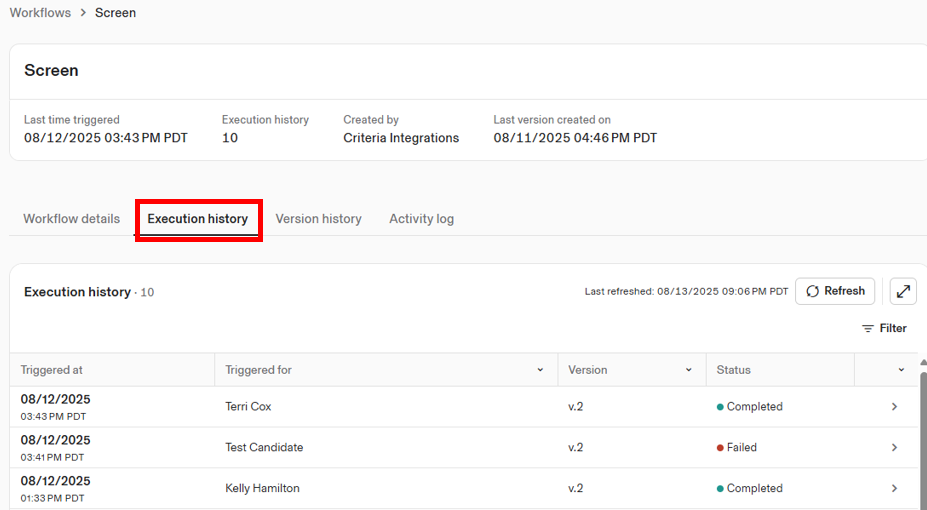Open the Activity log tab
This screenshot has height=510, width=927.
421,219
